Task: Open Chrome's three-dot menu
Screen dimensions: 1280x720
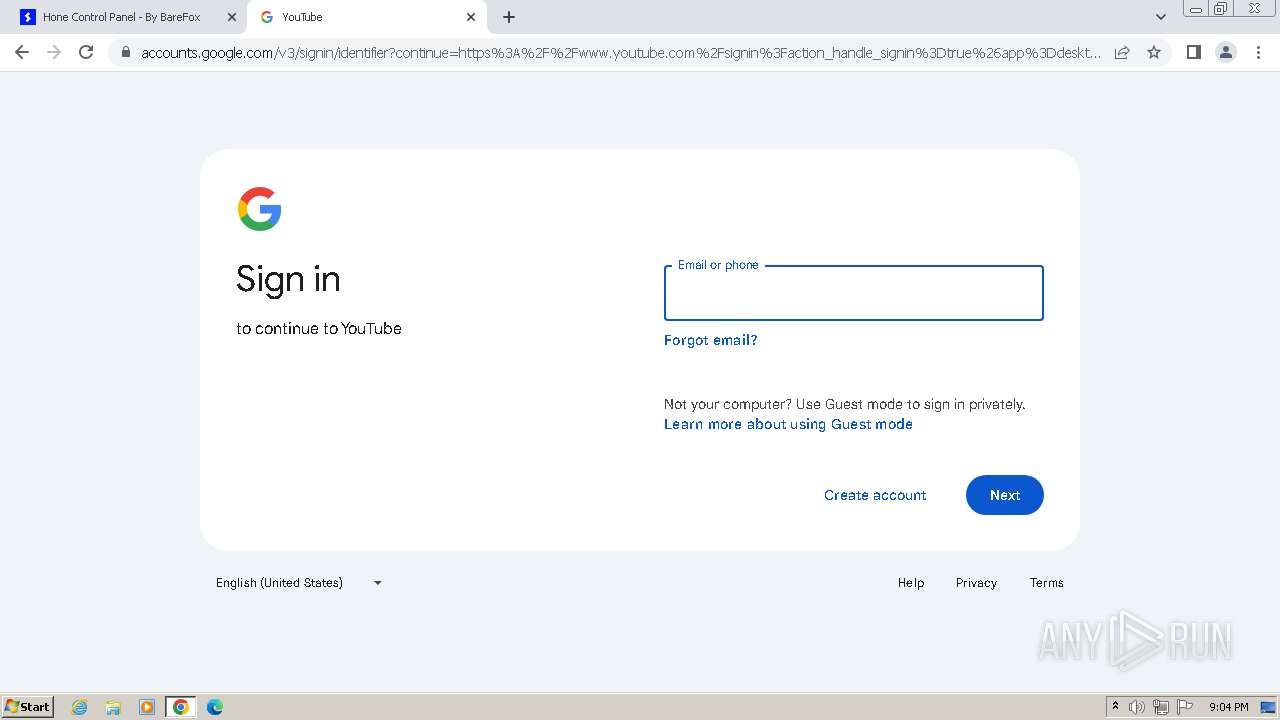Action: tap(1258, 52)
